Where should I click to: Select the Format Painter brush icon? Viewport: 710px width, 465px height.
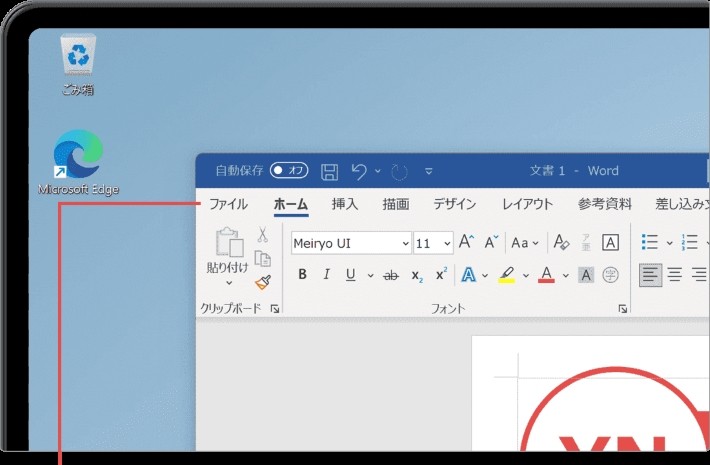(x=263, y=283)
